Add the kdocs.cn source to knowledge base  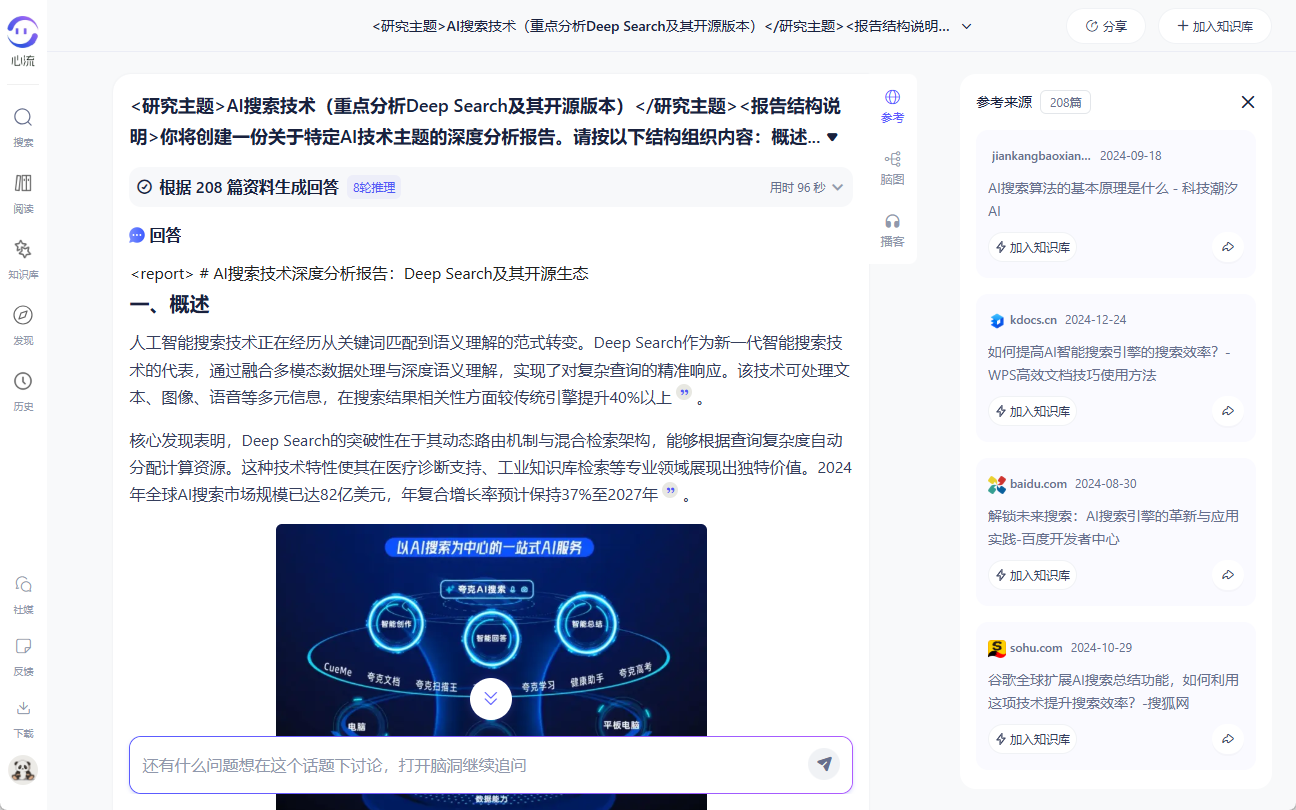click(1031, 411)
